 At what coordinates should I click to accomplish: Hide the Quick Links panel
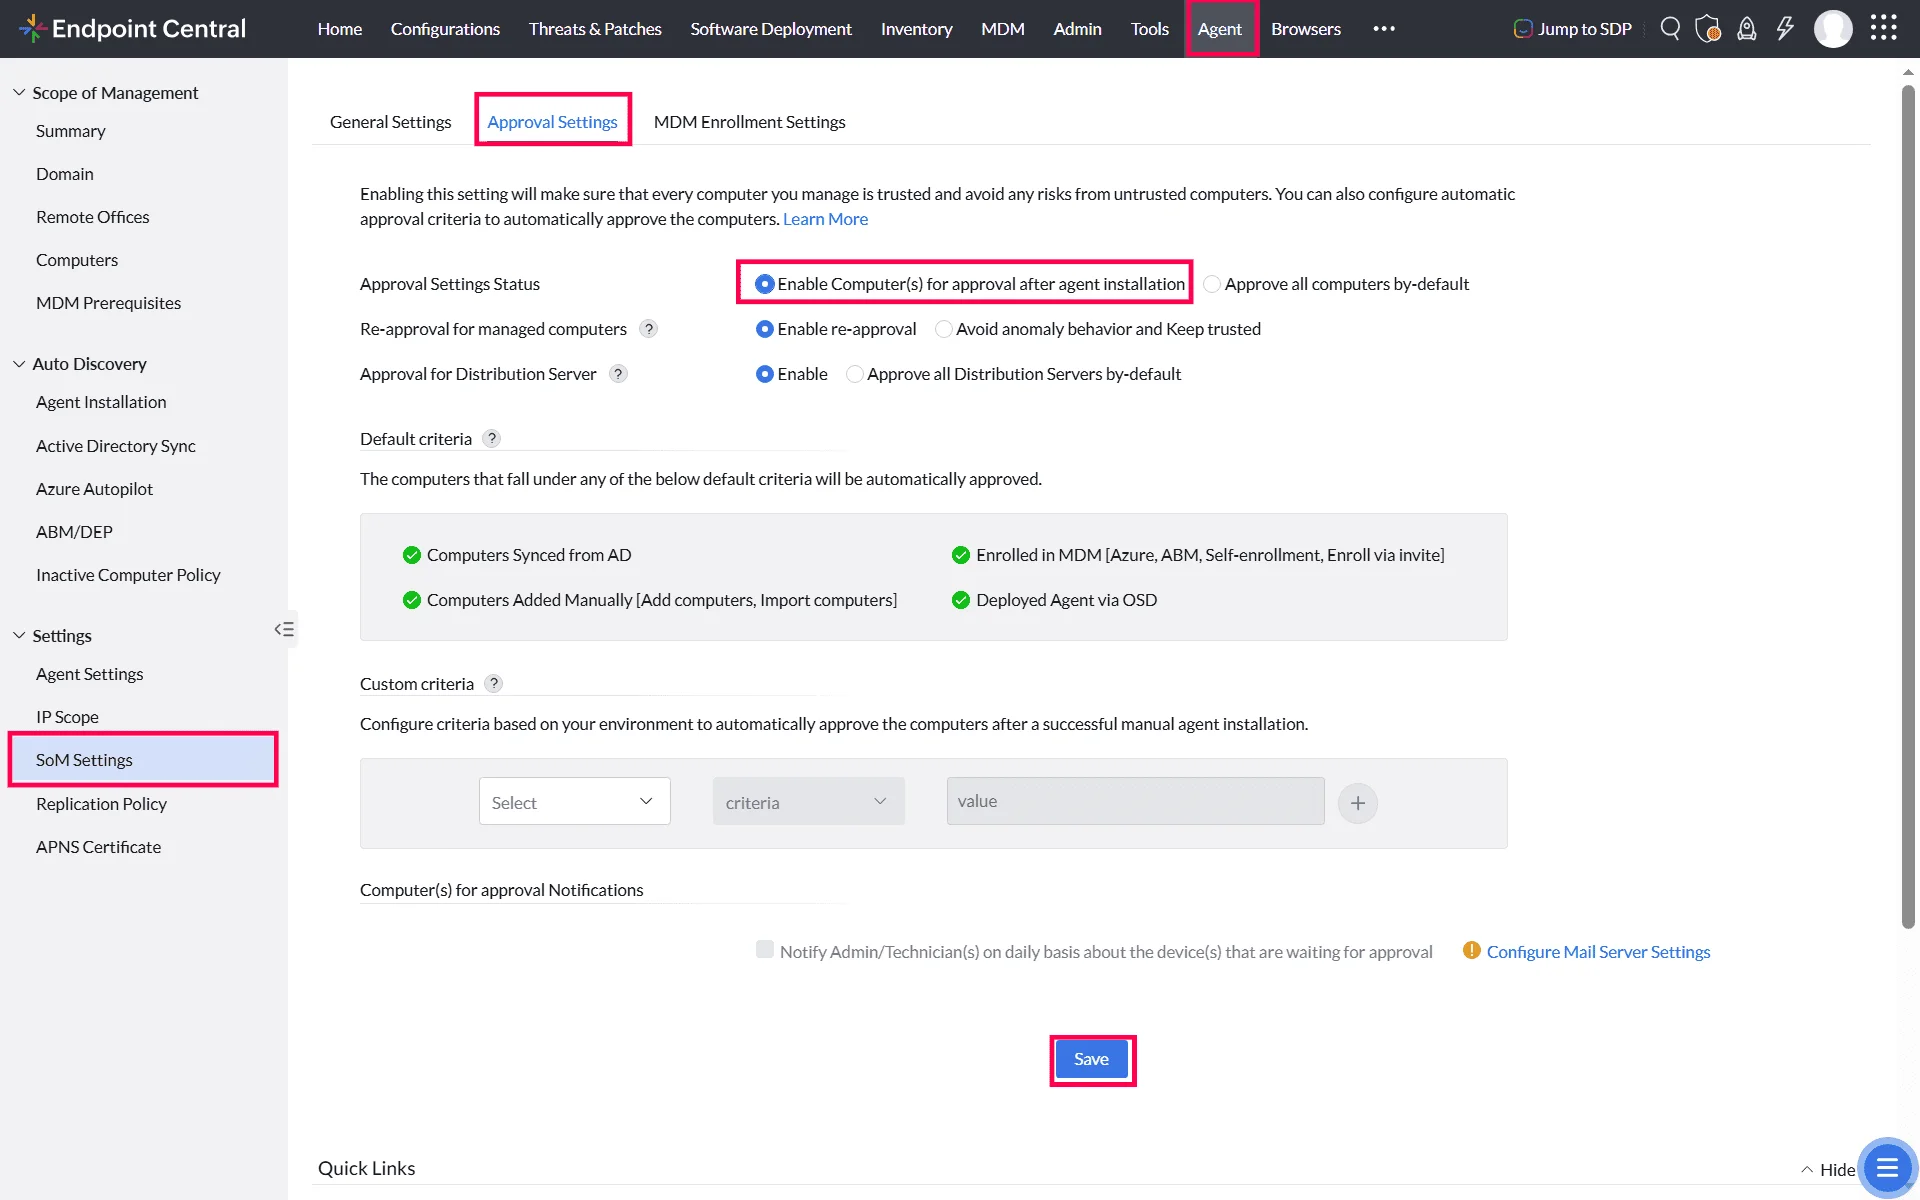tap(1828, 1169)
